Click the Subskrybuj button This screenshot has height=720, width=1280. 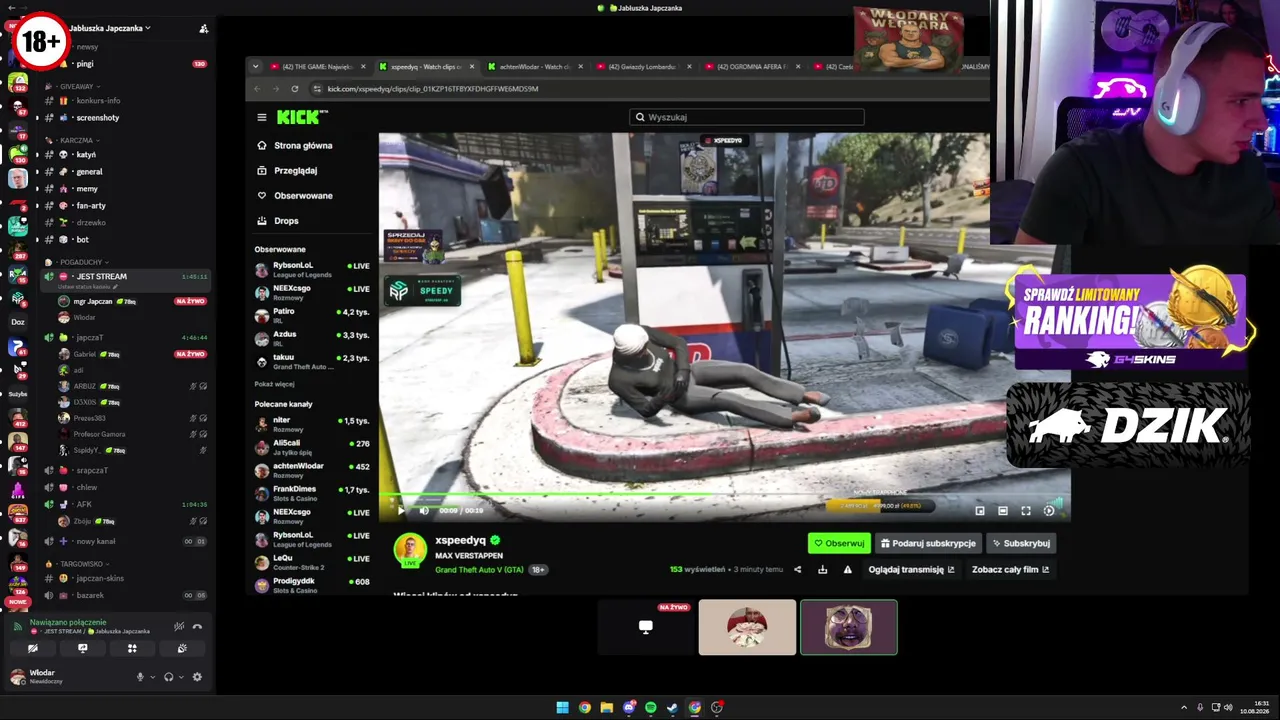(1021, 543)
